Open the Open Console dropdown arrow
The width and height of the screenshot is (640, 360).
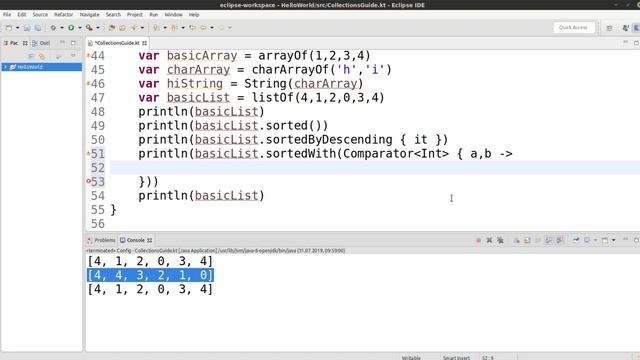click(613, 240)
